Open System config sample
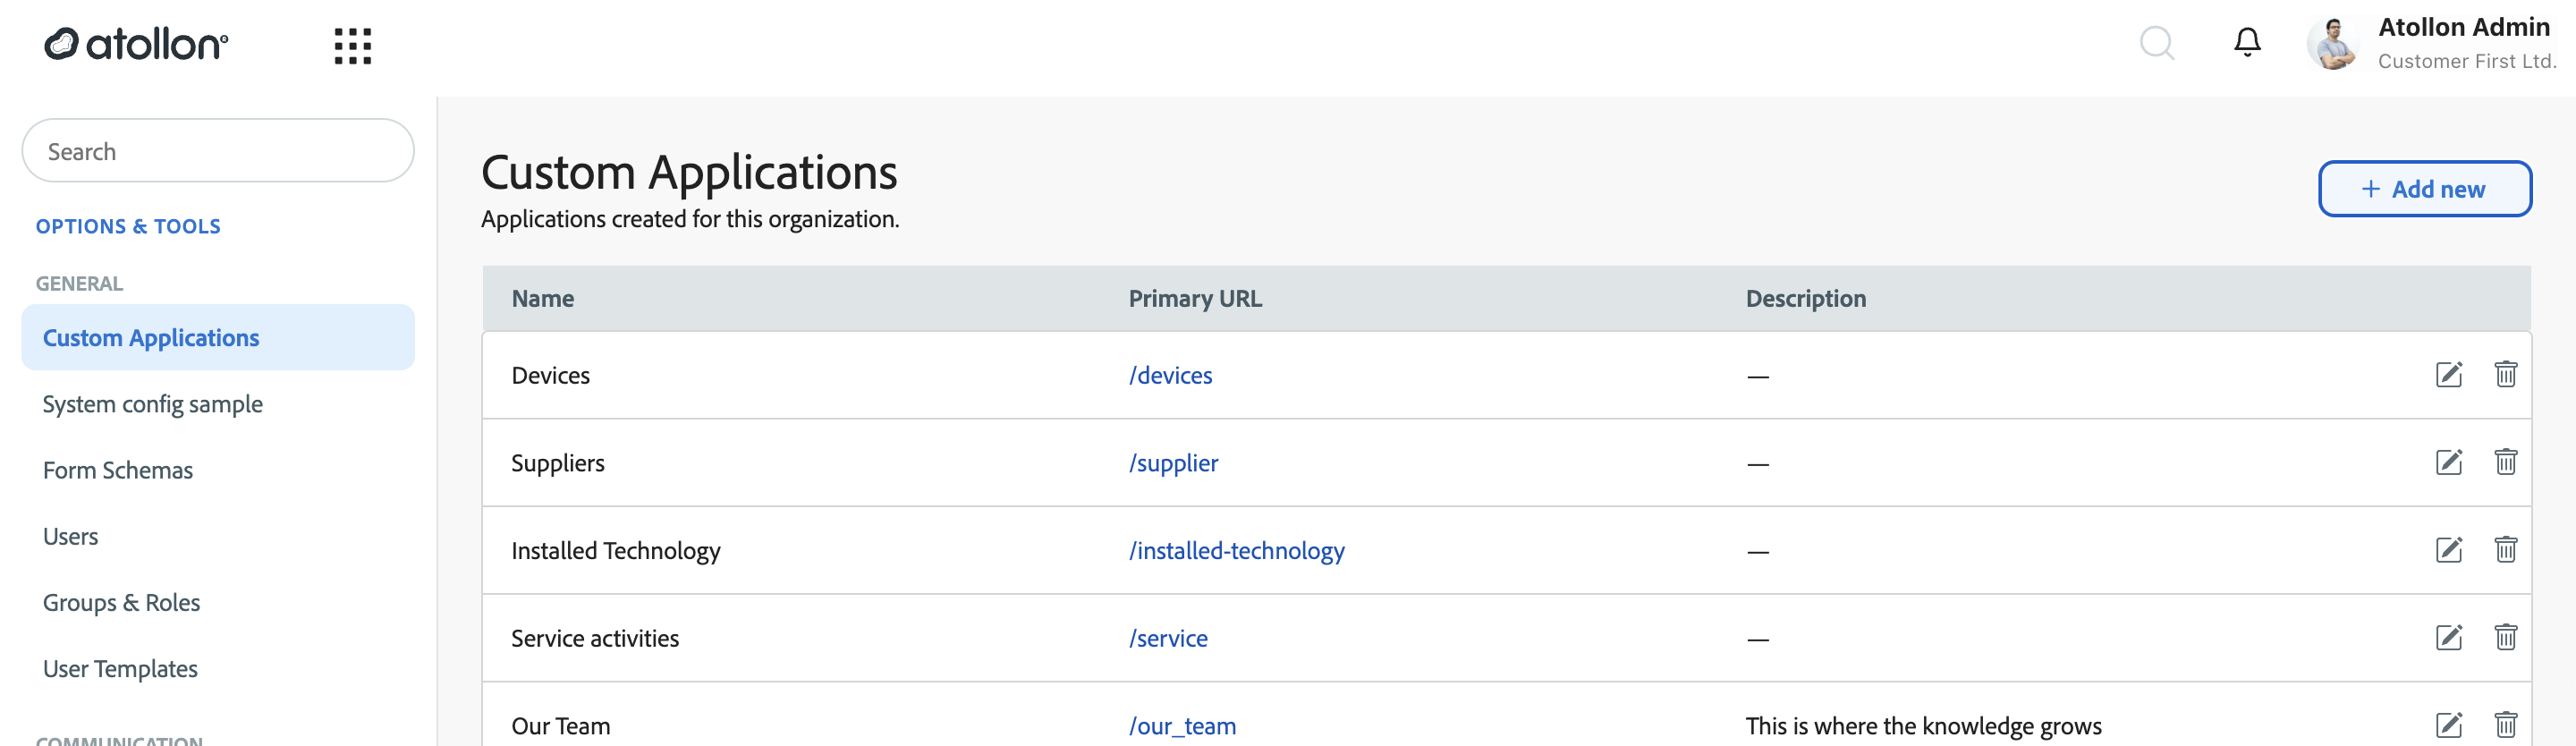 click(152, 404)
